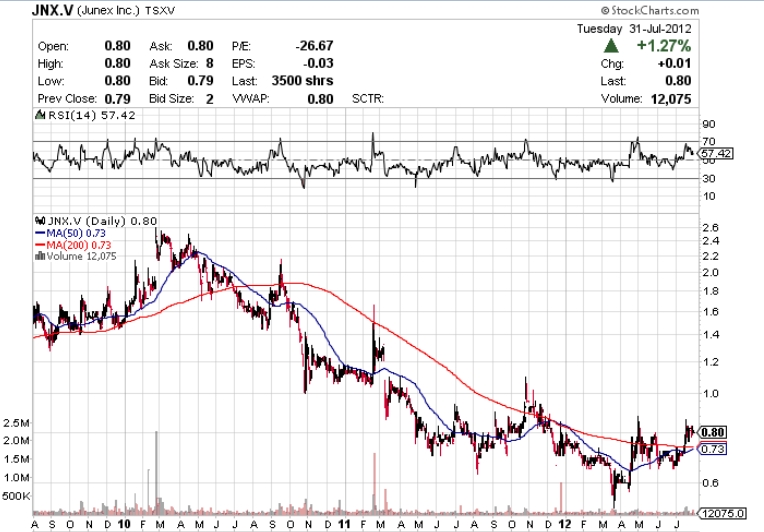Click the candlestick icon beside JNX.V (Daily)
Screen dimensions: 764x532
point(40,221)
